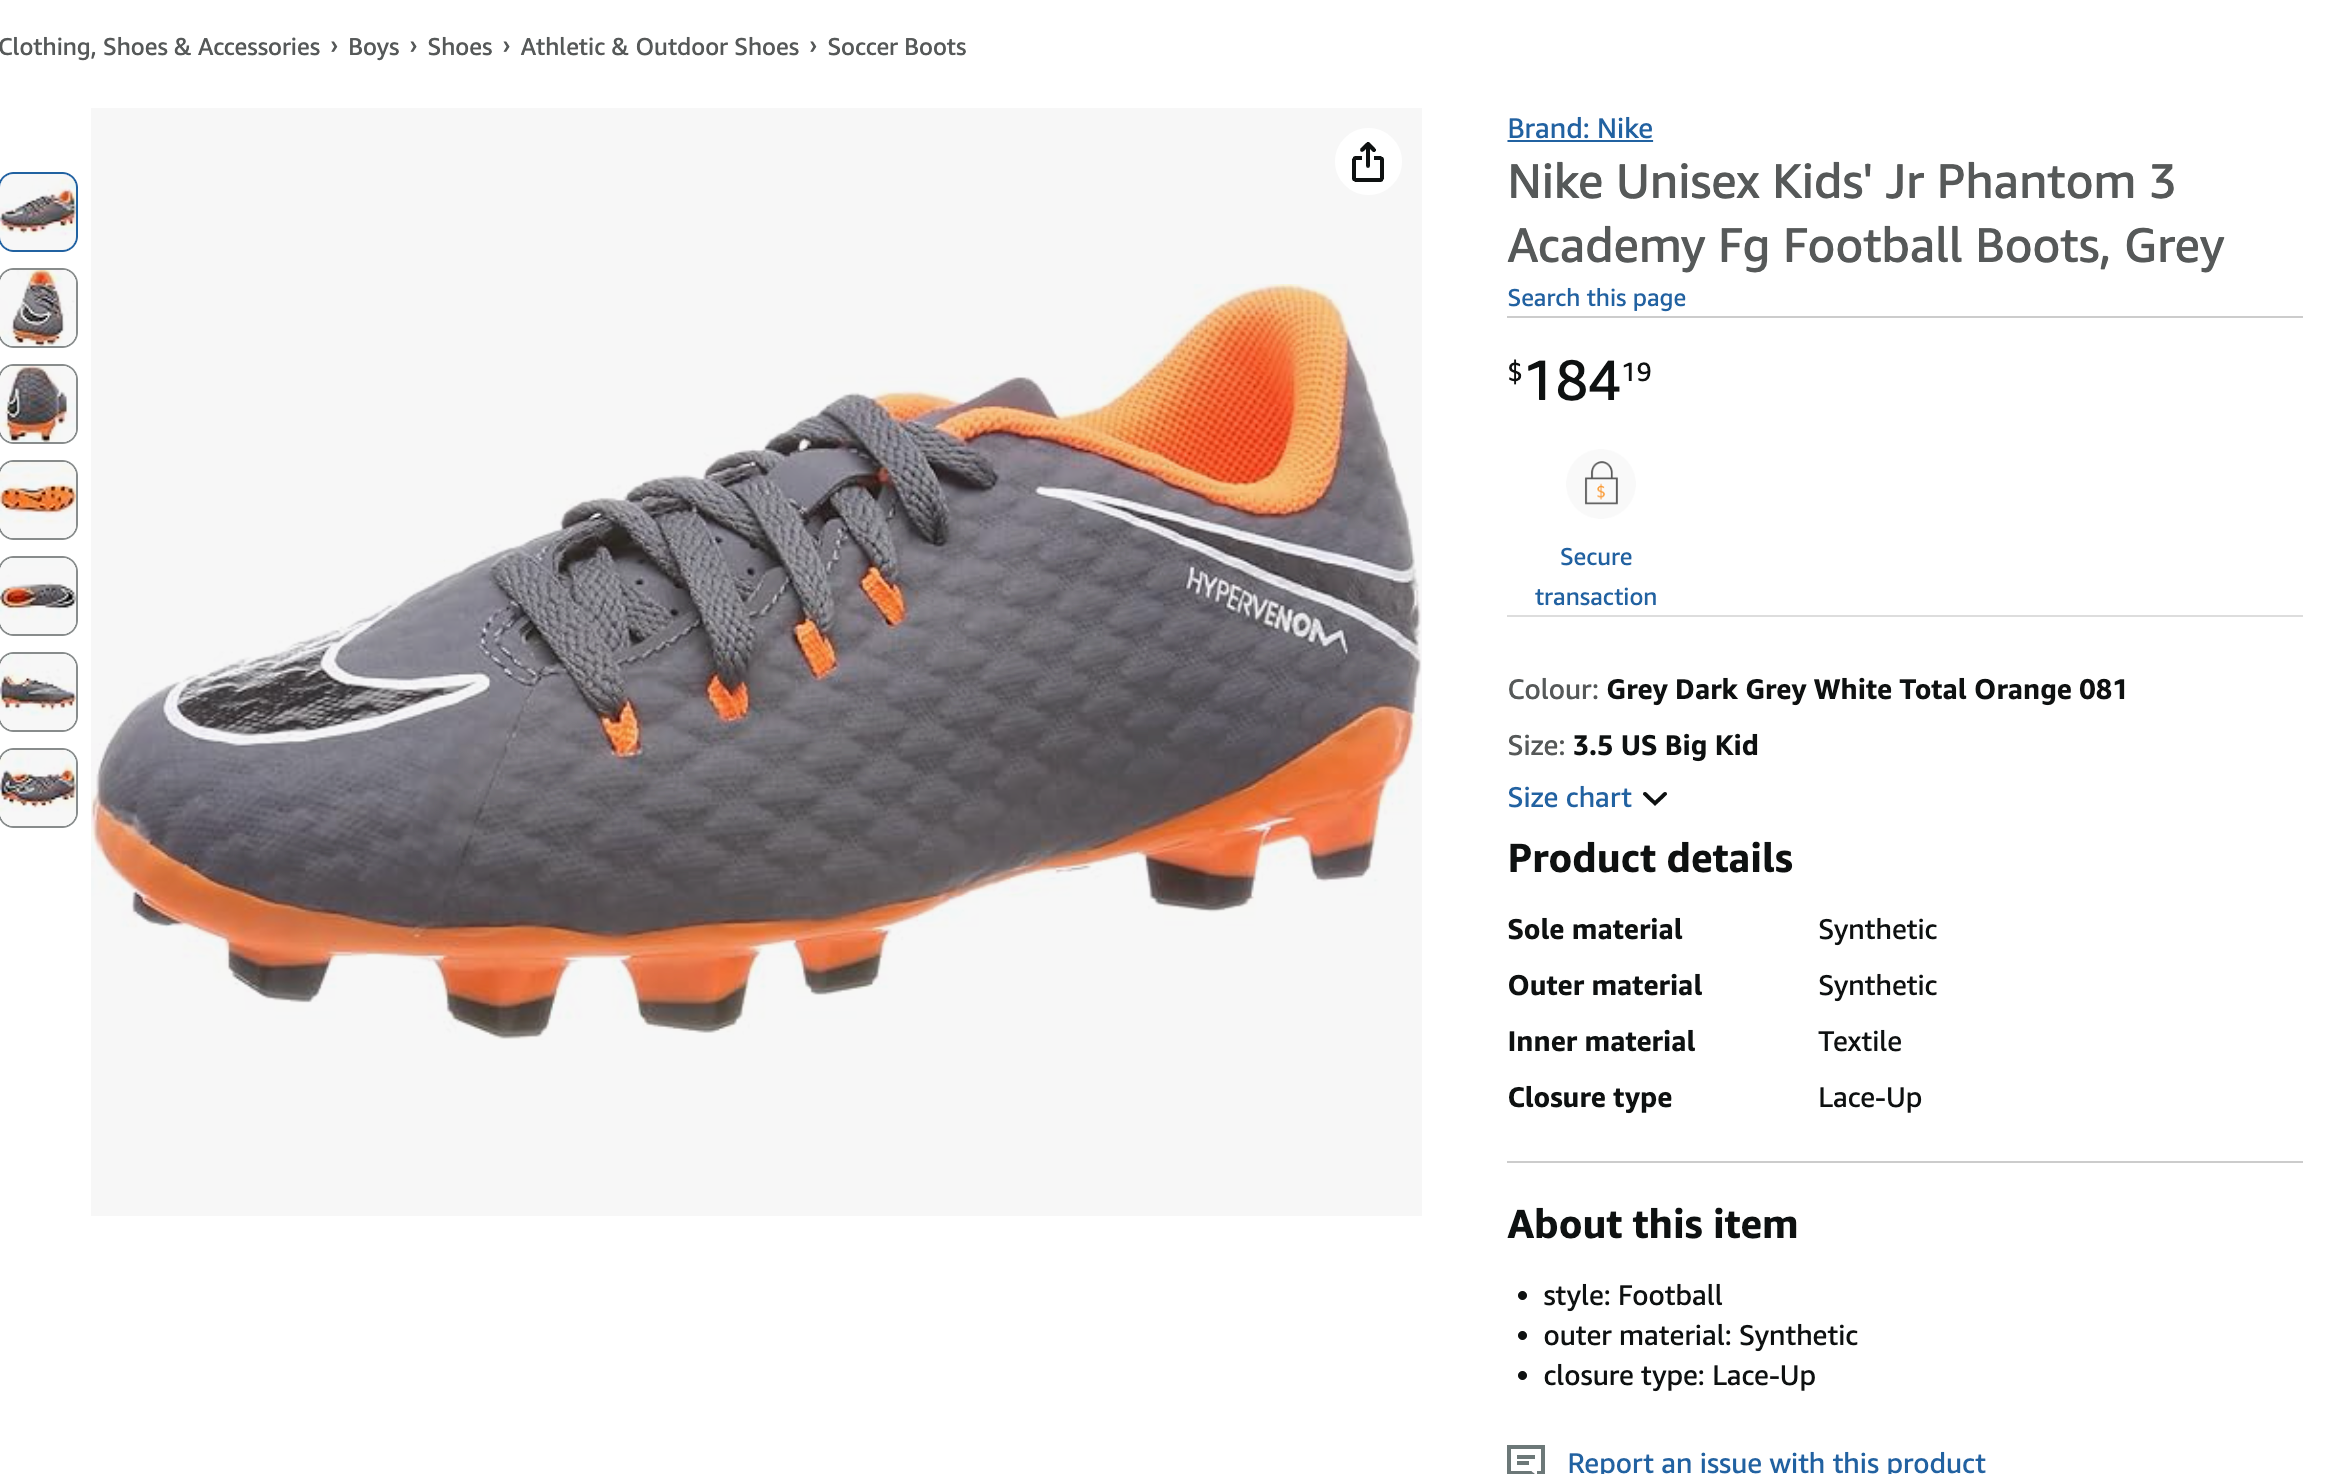The height and width of the screenshot is (1474, 2350).
Task: Navigate to the Shoes breadcrumb
Action: pyautogui.click(x=459, y=47)
